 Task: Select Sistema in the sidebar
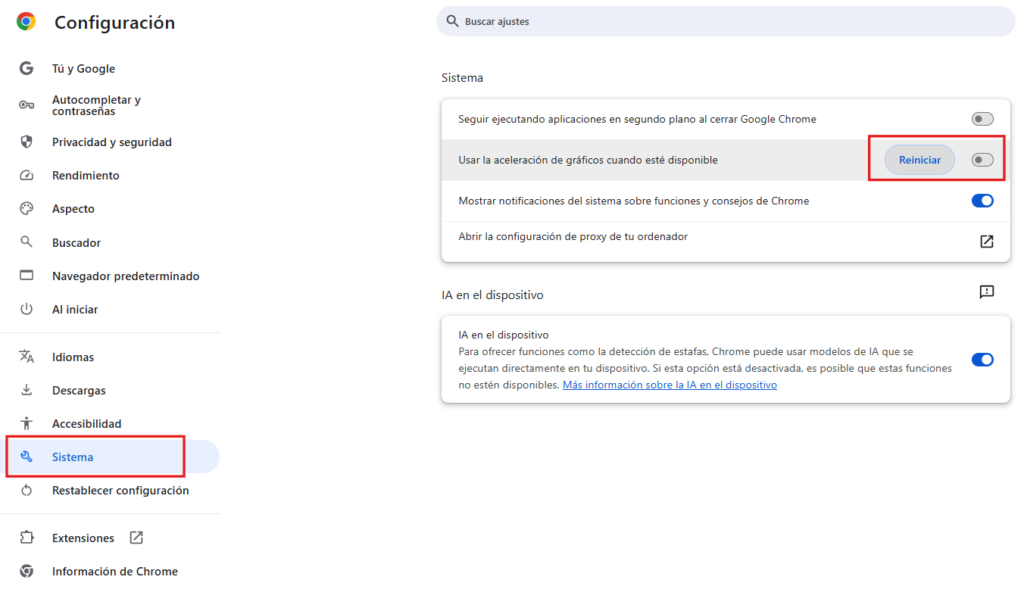pos(112,456)
